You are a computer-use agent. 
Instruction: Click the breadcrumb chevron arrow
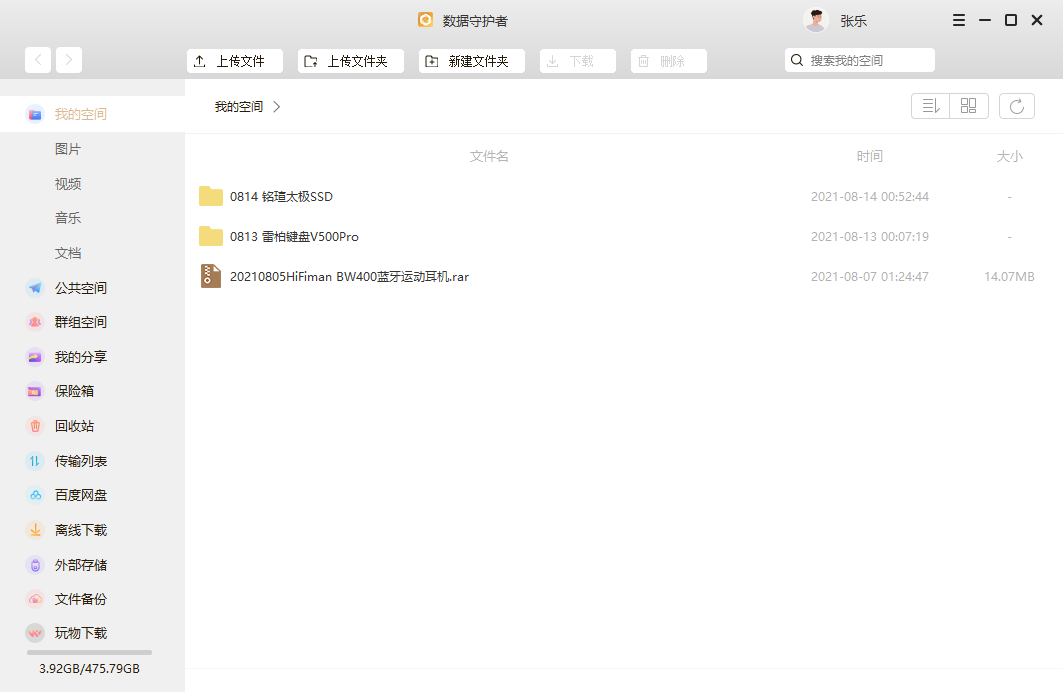277,106
